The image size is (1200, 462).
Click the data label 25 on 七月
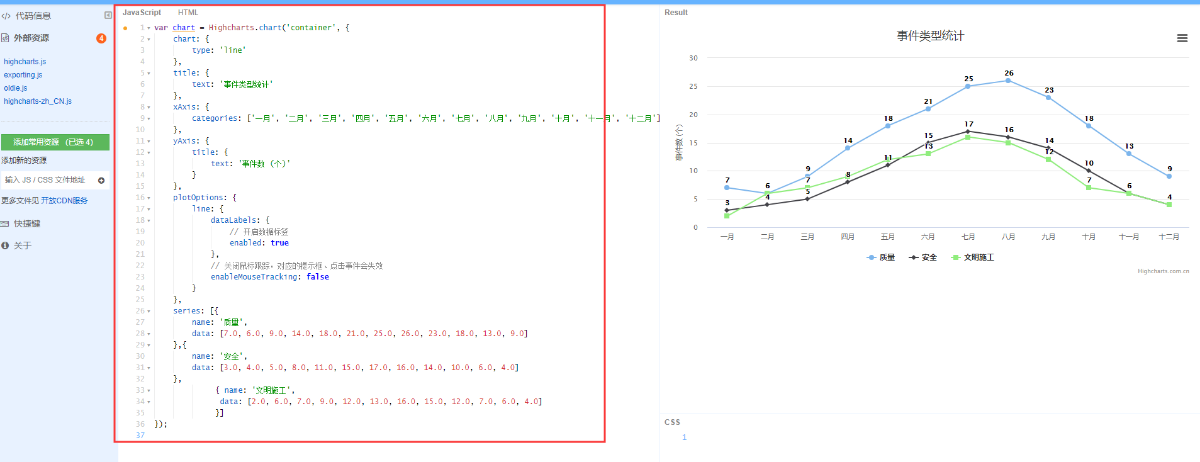(x=968, y=78)
